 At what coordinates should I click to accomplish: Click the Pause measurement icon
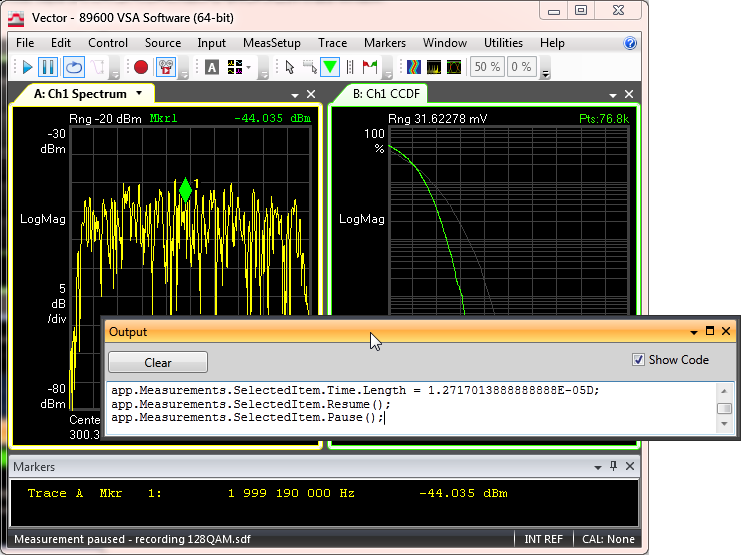point(48,67)
